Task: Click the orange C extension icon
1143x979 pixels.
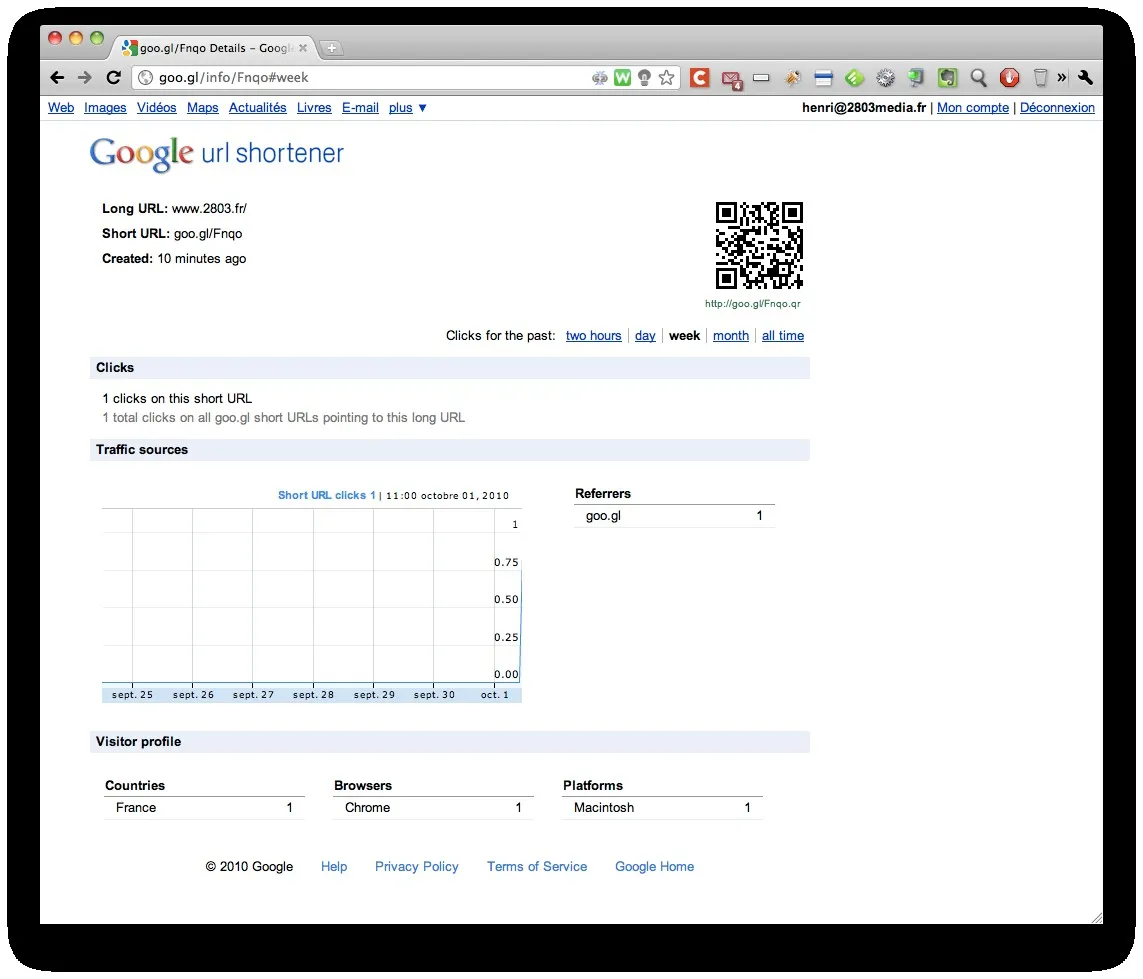Action: [700, 77]
